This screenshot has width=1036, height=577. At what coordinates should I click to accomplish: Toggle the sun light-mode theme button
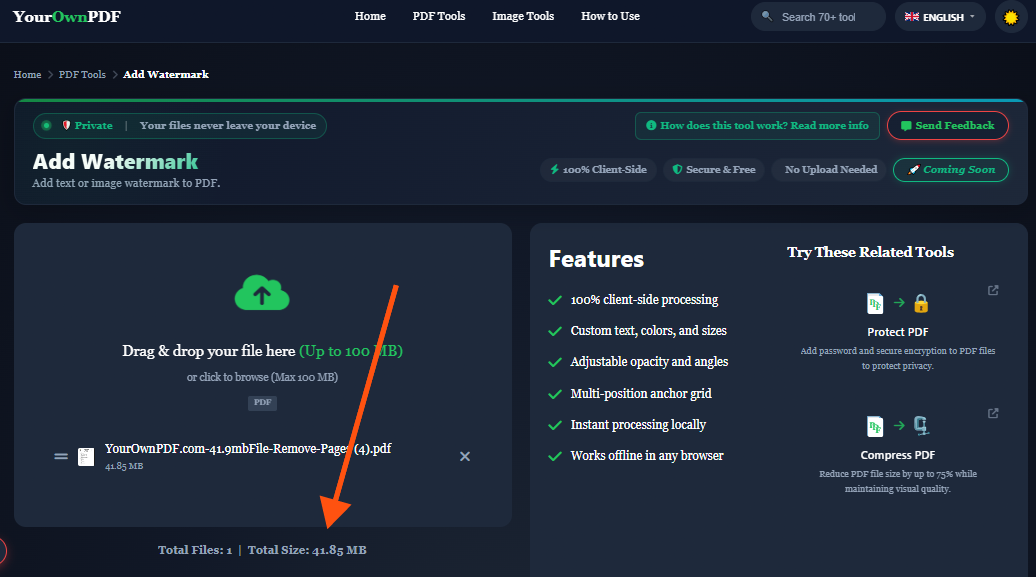tap(1011, 17)
